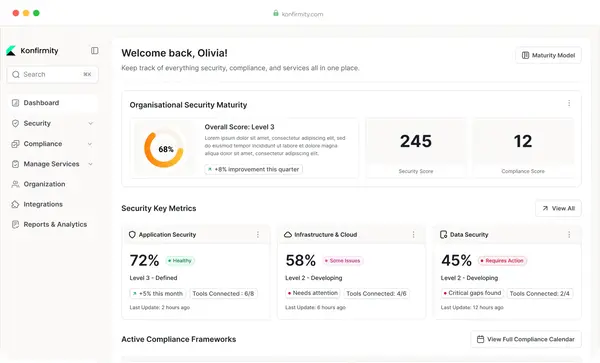The image size is (600, 363).
Task: Click the Organization people icon
Action: [x=15, y=184]
